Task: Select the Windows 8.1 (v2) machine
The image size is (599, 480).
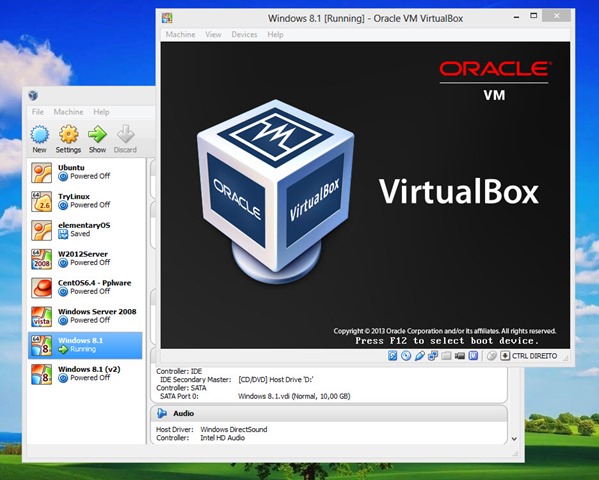Action: click(x=85, y=374)
